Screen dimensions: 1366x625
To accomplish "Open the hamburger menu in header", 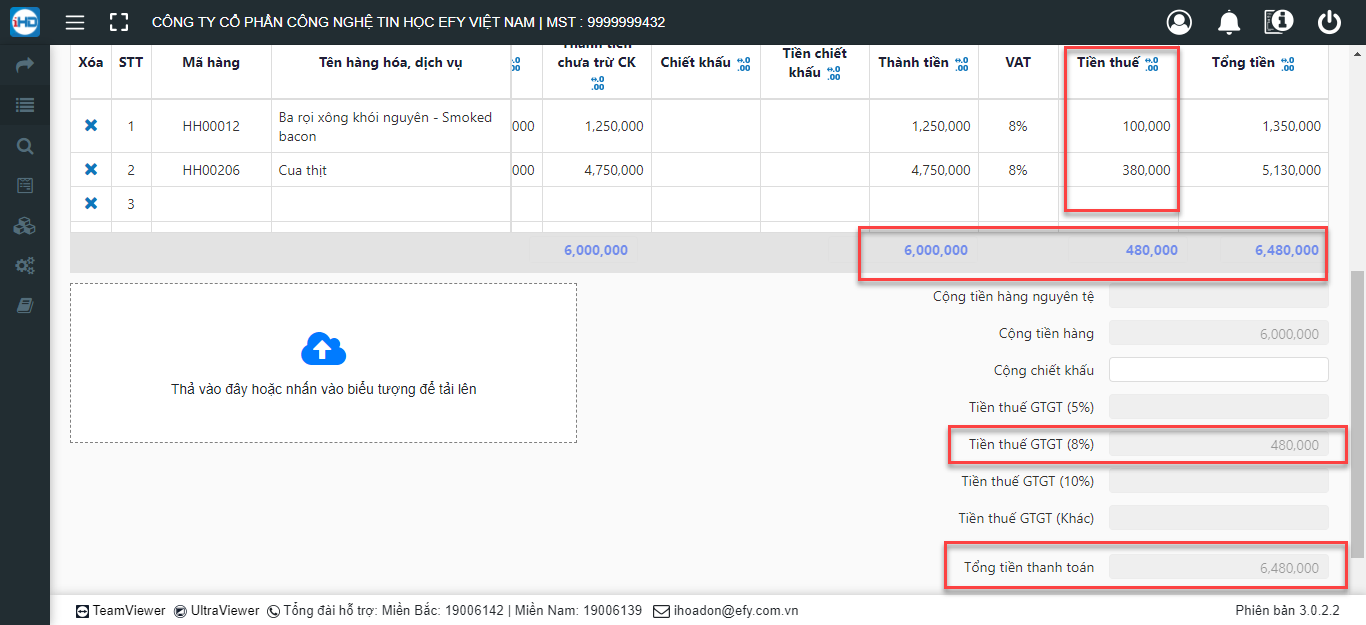I will 74,22.
